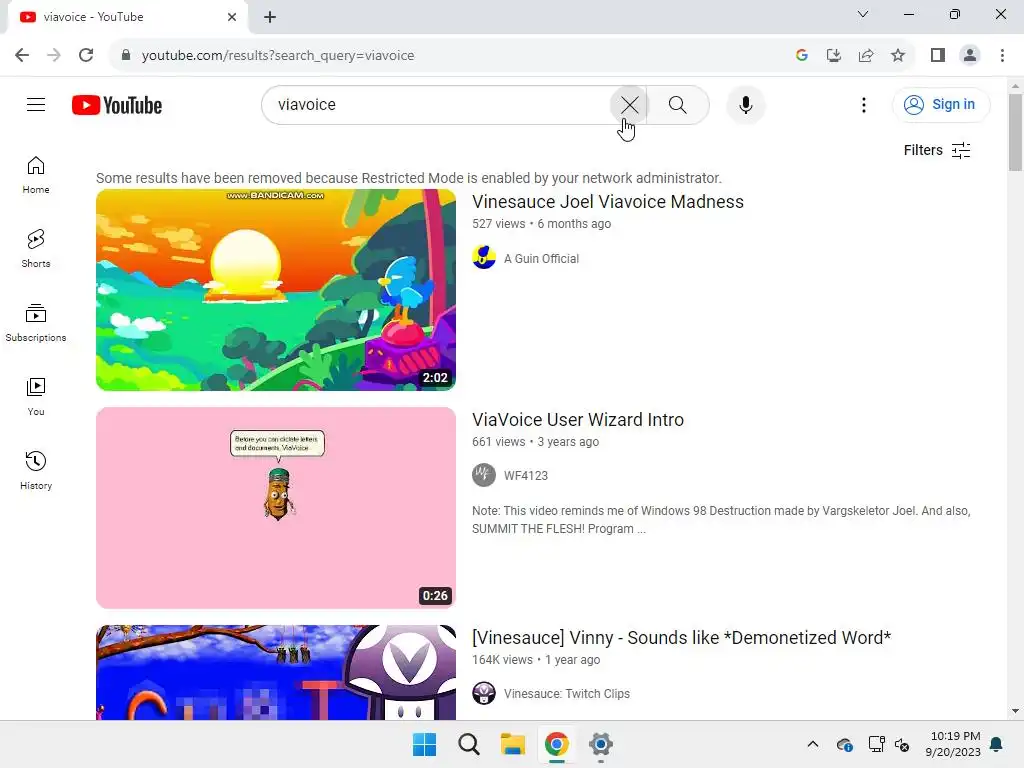Open the Chrome profile icon
Image resolution: width=1024 pixels, height=768 pixels.
click(970, 56)
